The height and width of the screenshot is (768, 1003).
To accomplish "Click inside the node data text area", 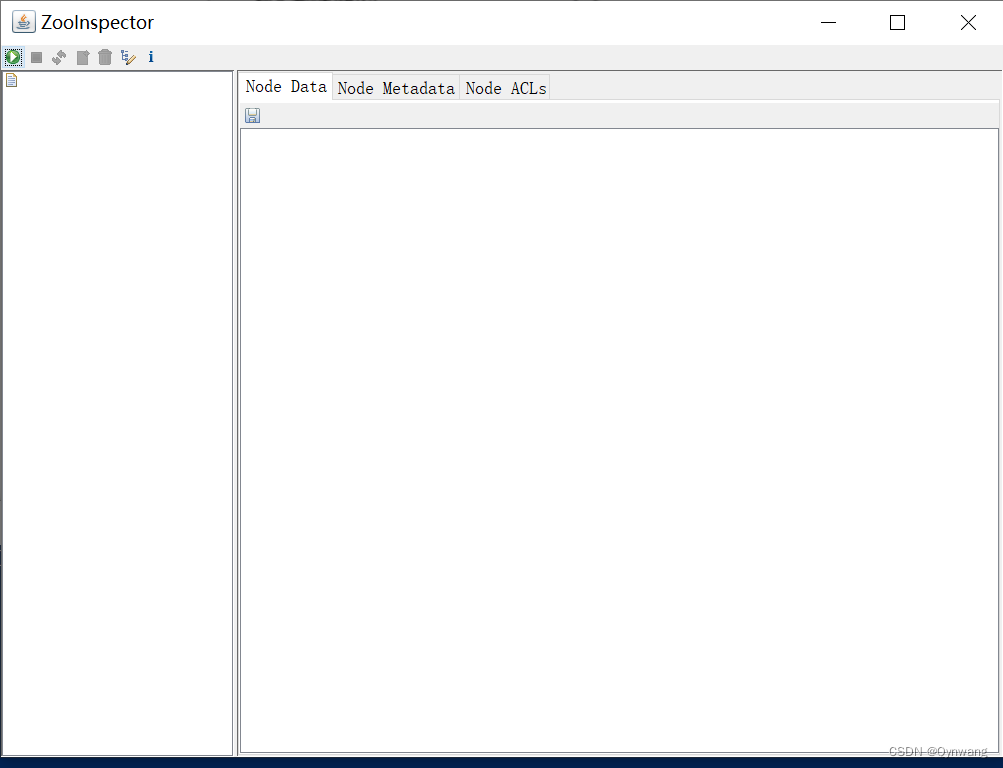I will click(619, 441).
